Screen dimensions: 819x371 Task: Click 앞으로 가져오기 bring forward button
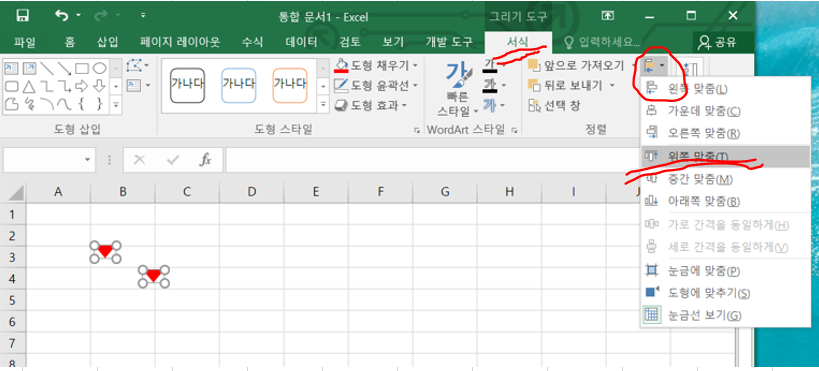(x=576, y=65)
